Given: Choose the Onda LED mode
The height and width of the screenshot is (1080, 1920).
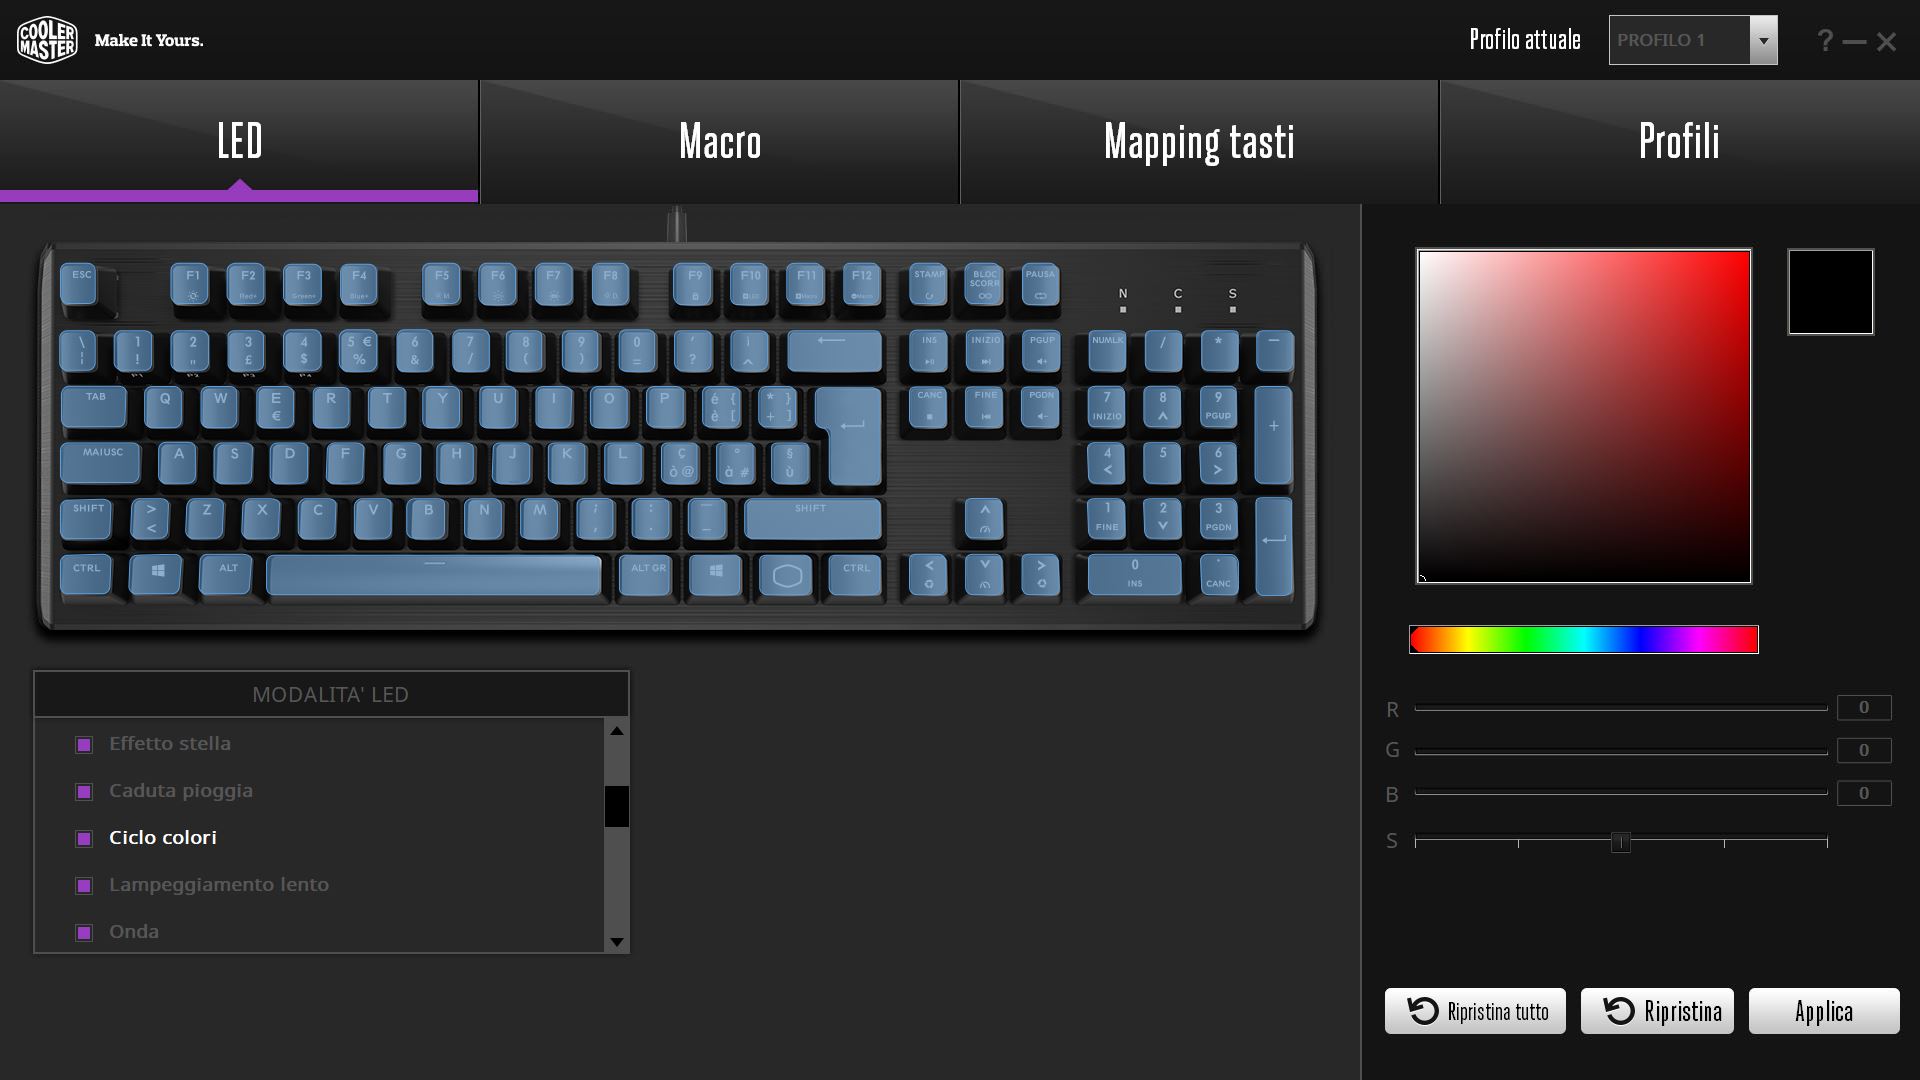Looking at the screenshot, I should 134,931.
